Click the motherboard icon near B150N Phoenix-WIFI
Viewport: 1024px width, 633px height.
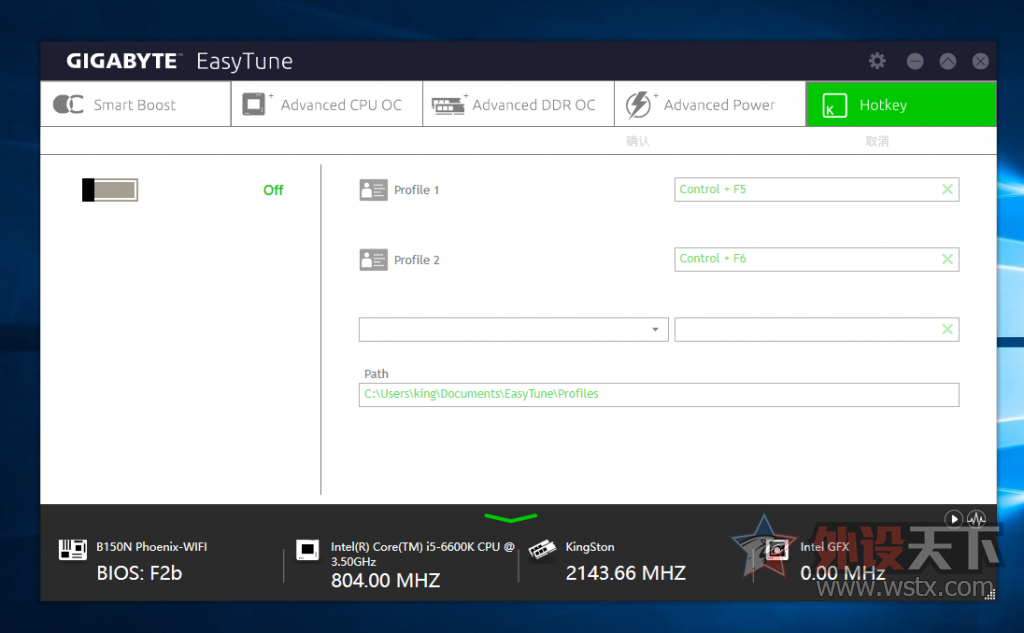pyautogui.click(x=72, y=549)
